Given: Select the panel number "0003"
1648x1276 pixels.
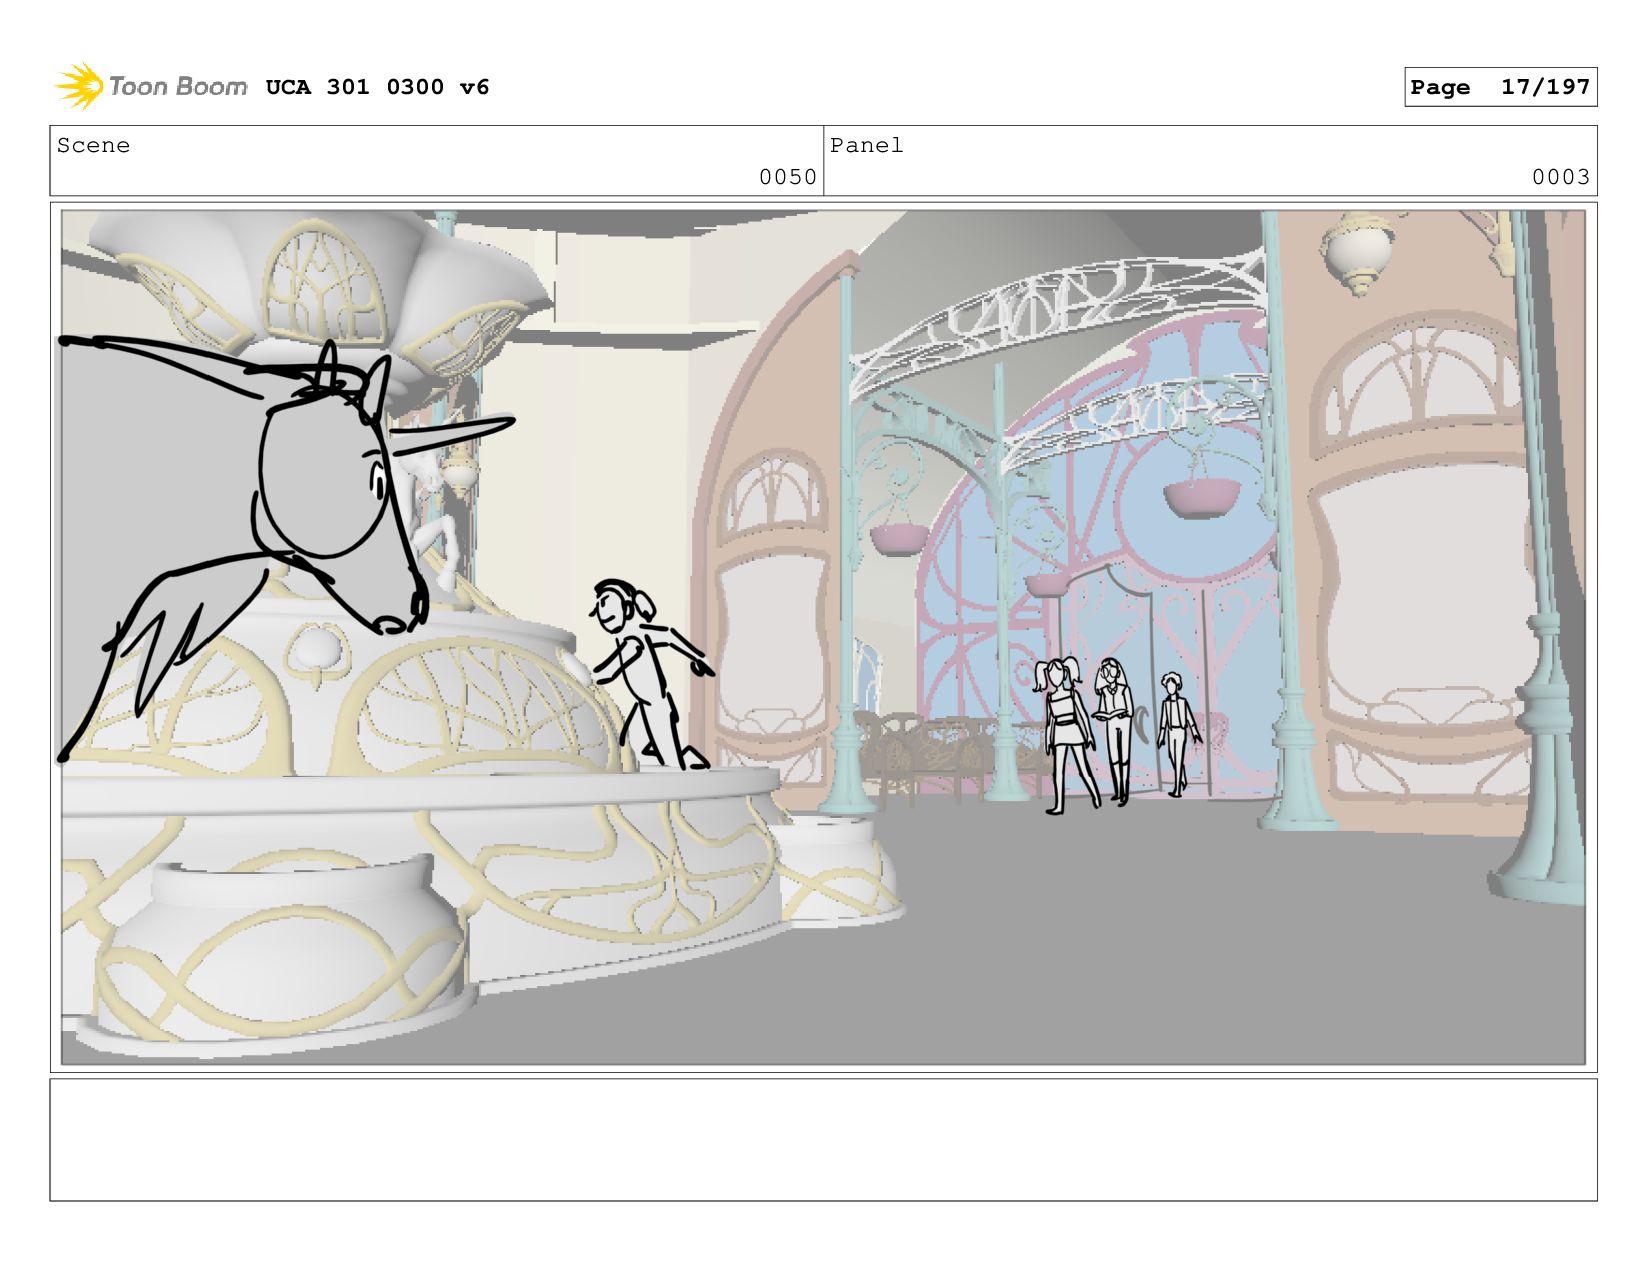Looking at the screenshot, I should 1561,177.
